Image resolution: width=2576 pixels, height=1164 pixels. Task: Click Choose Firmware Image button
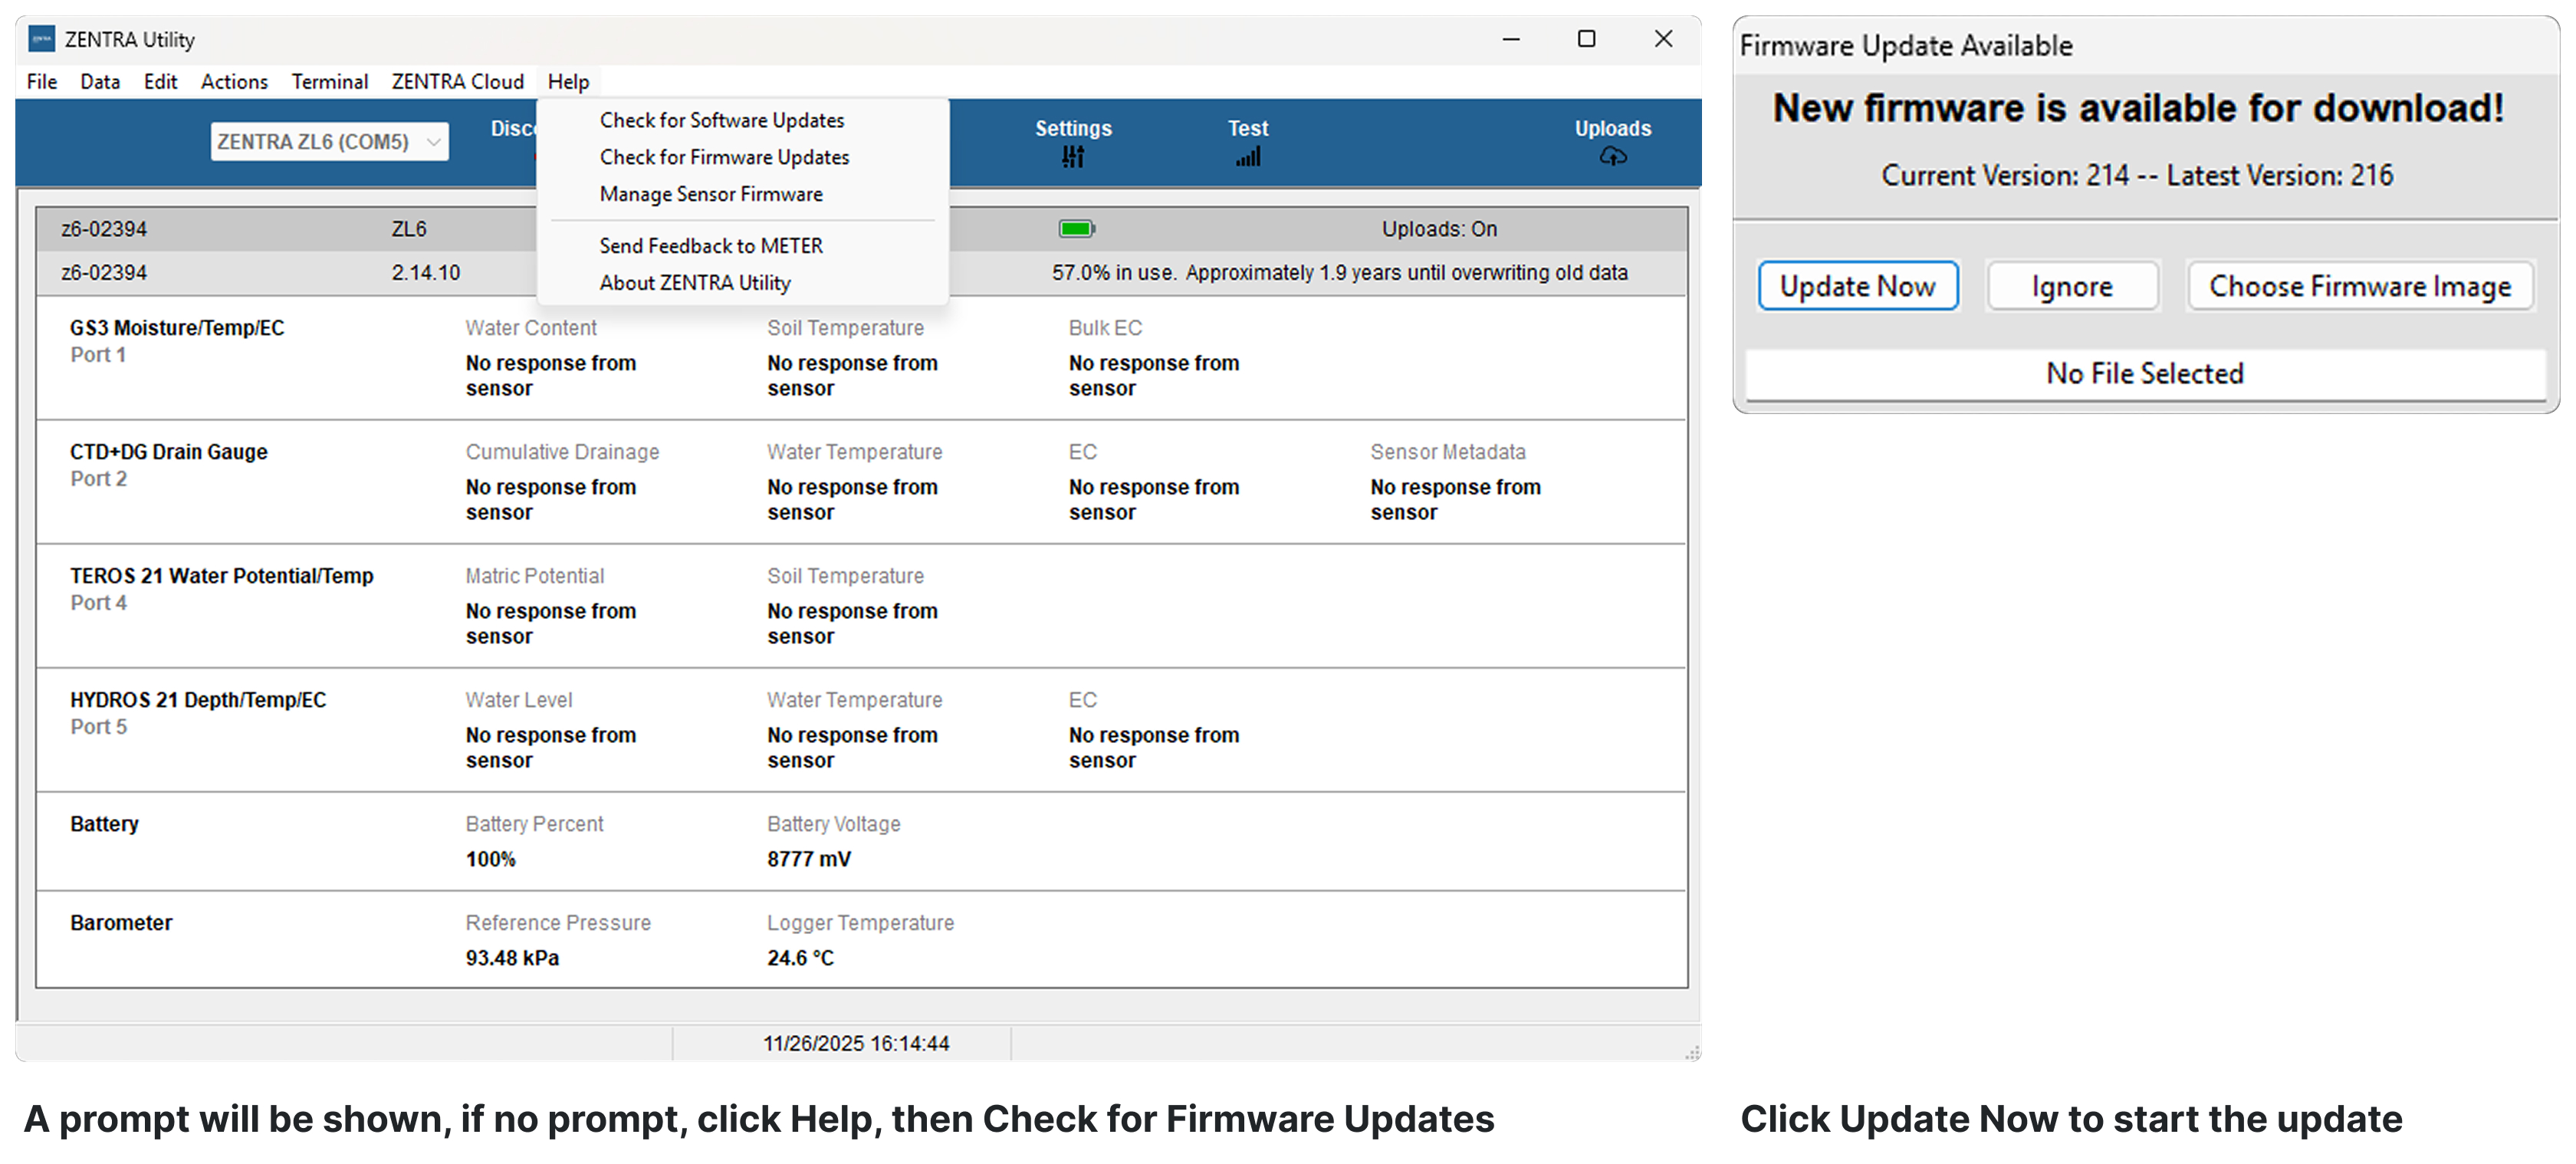(2359, 286)
